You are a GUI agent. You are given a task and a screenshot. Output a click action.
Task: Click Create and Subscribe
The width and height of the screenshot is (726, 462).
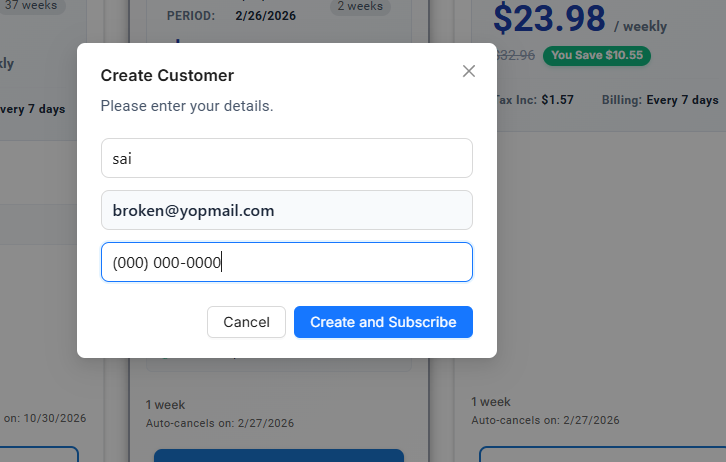tap(383, 322)
